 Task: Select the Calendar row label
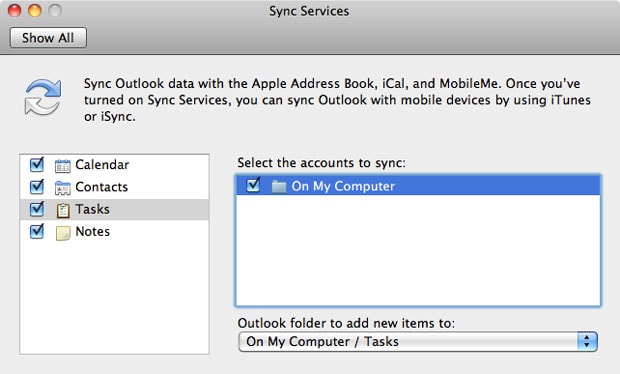102,165
